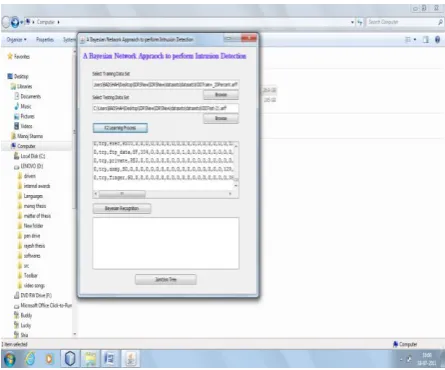Select the tcp,private row in learning output
The width and height of the screenshot is (445, 370).
click(x=163, y=160)
